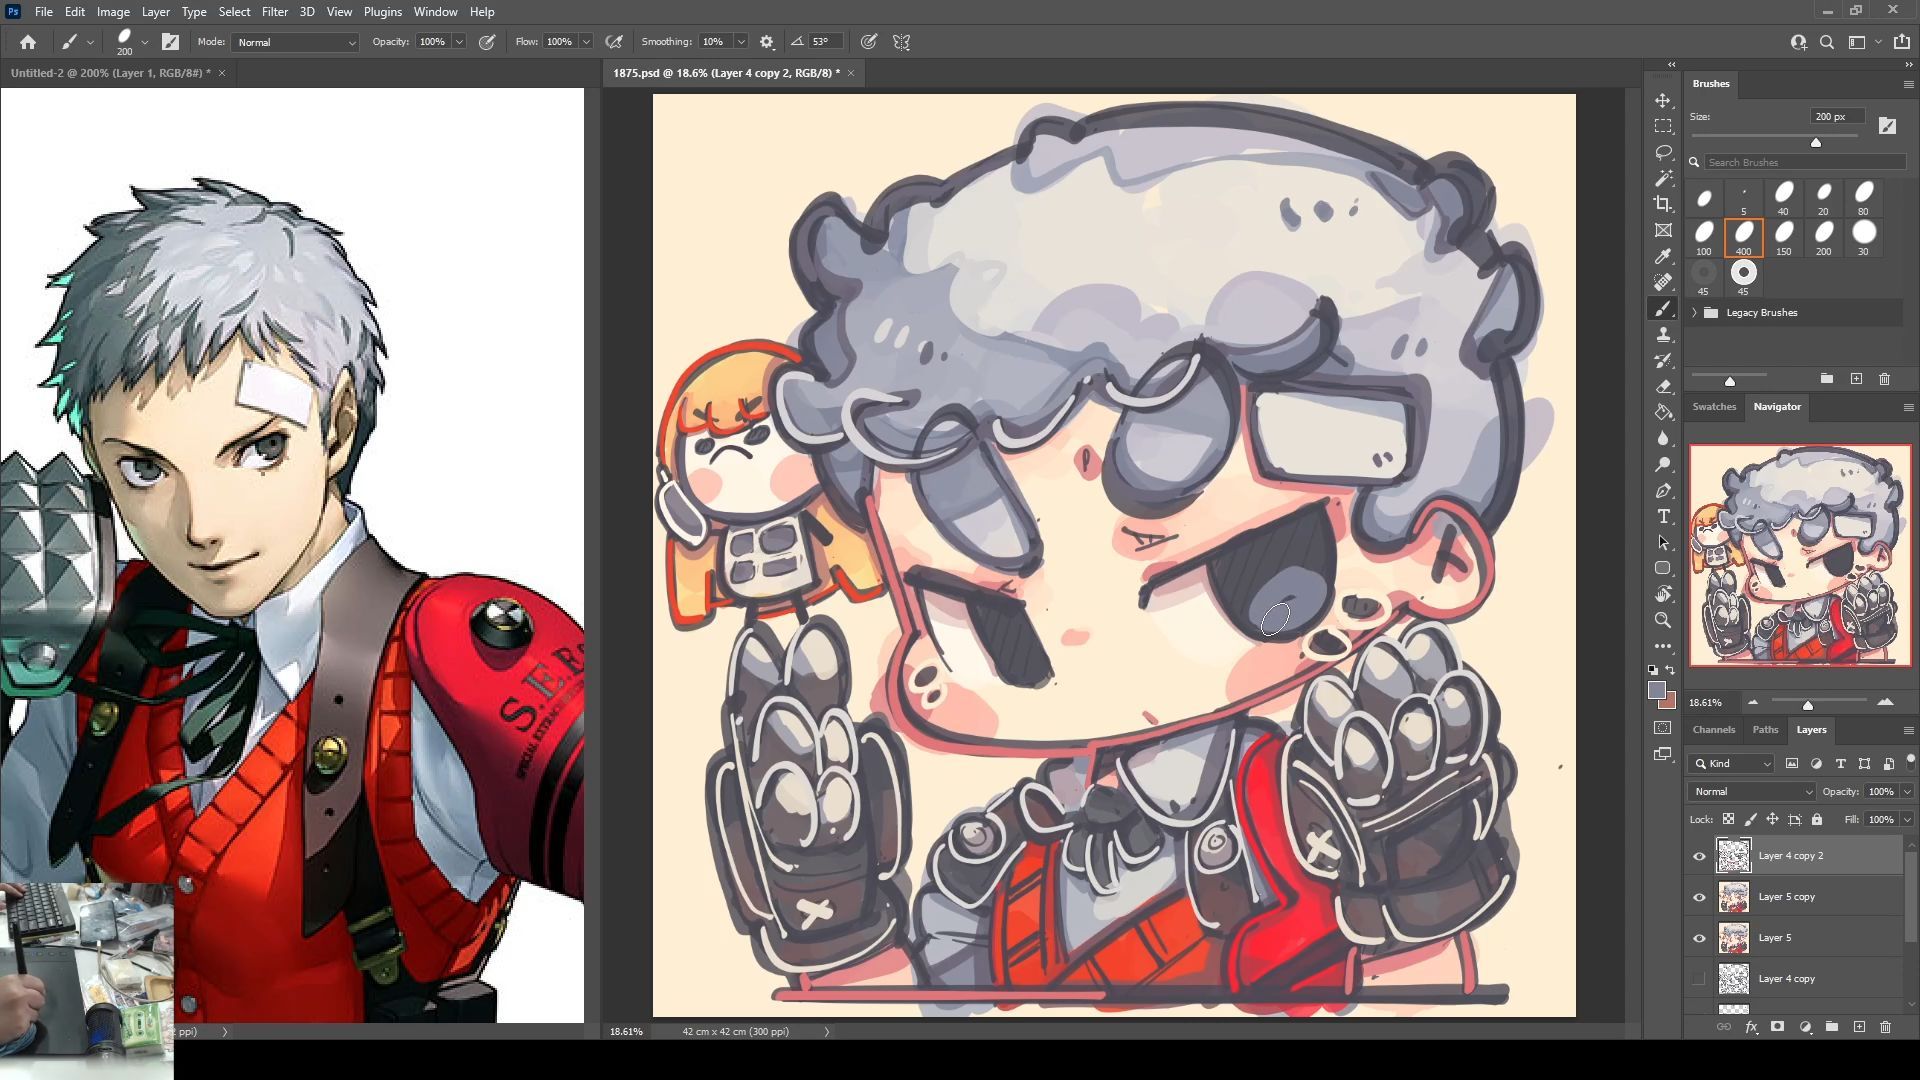Open the Opacity dropdown arrow in options bar
1920x1080 pixels.
459,42
